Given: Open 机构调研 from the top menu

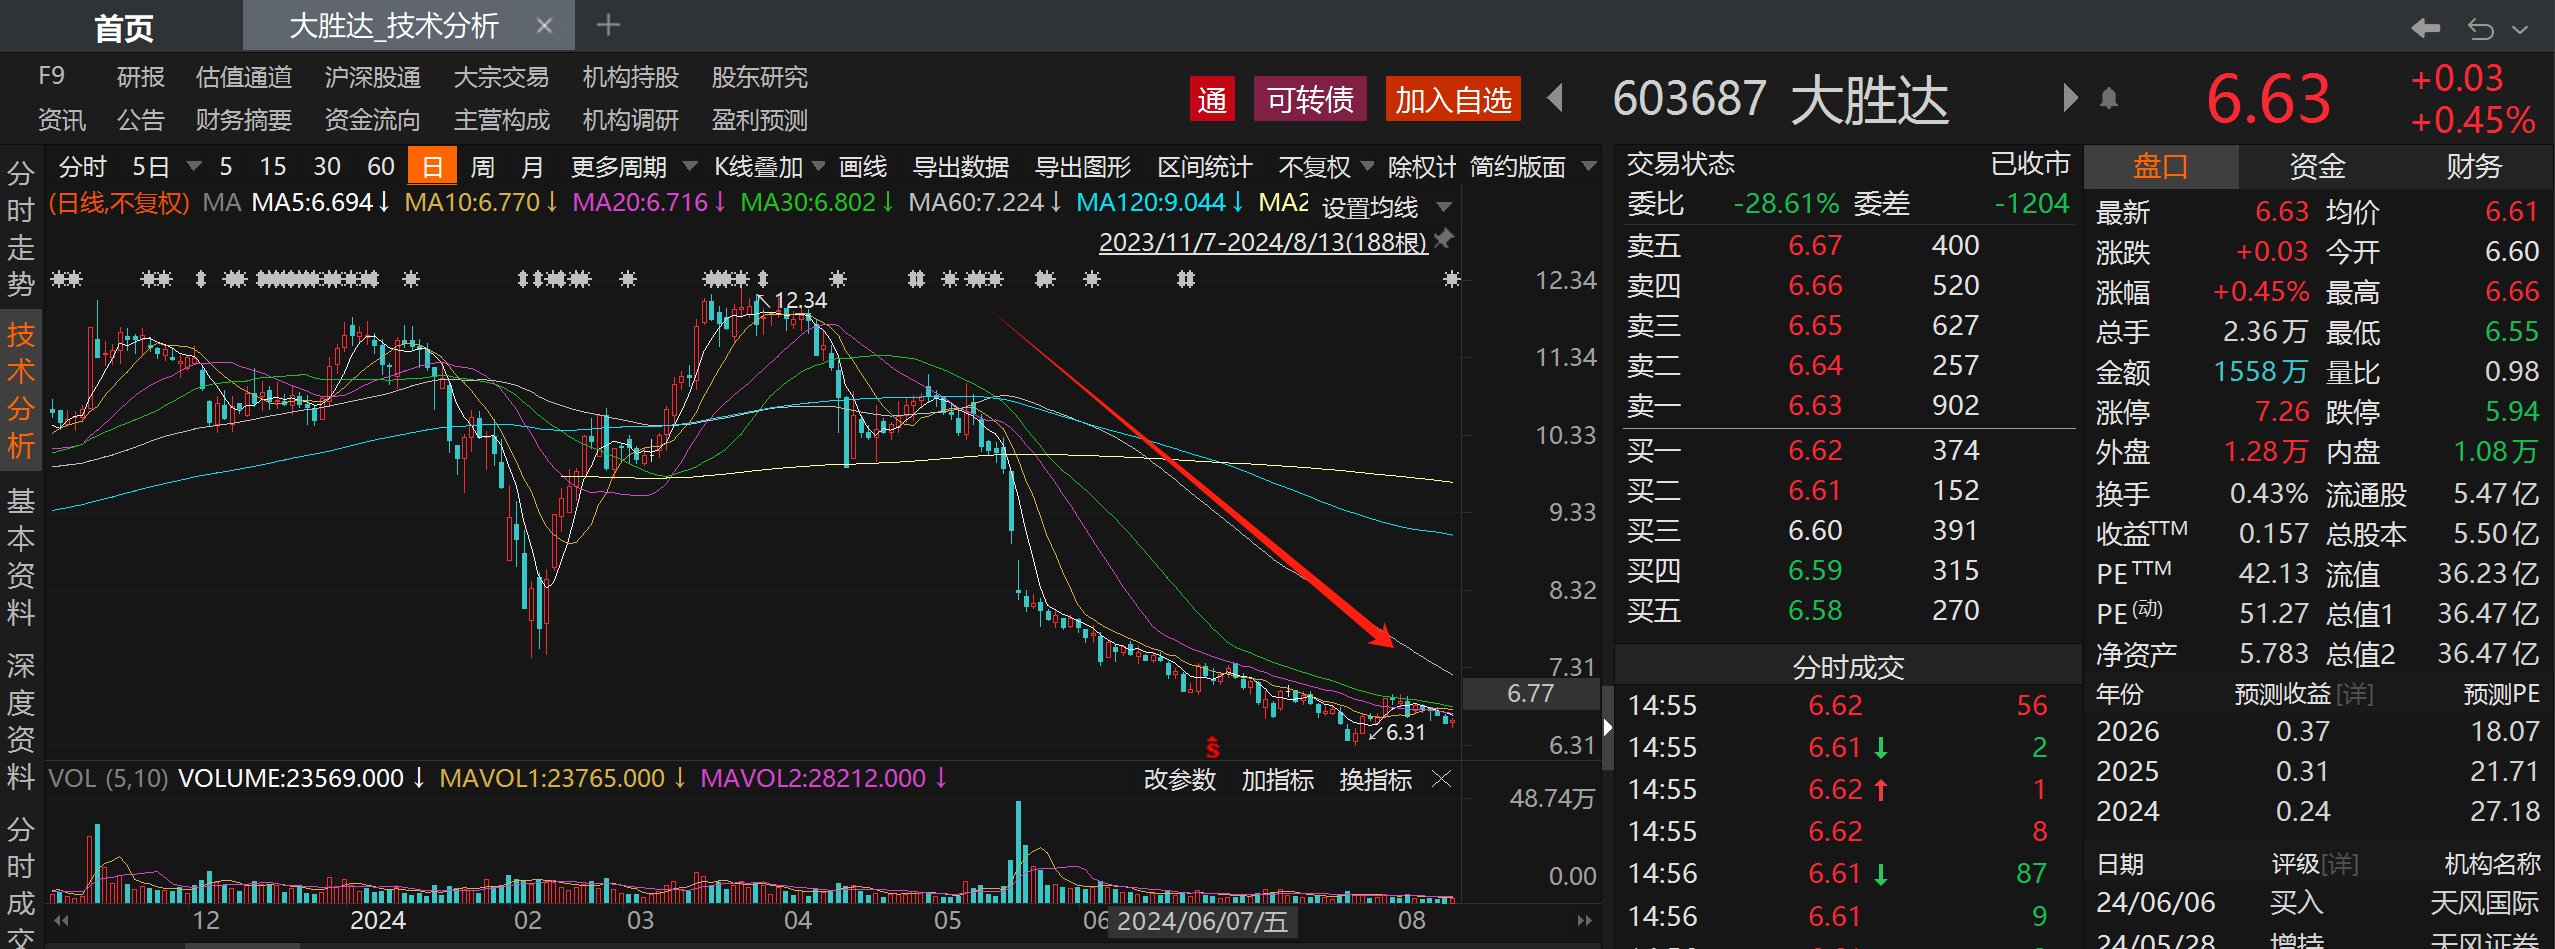Looking at the screenshot, I should coord(631,120).
